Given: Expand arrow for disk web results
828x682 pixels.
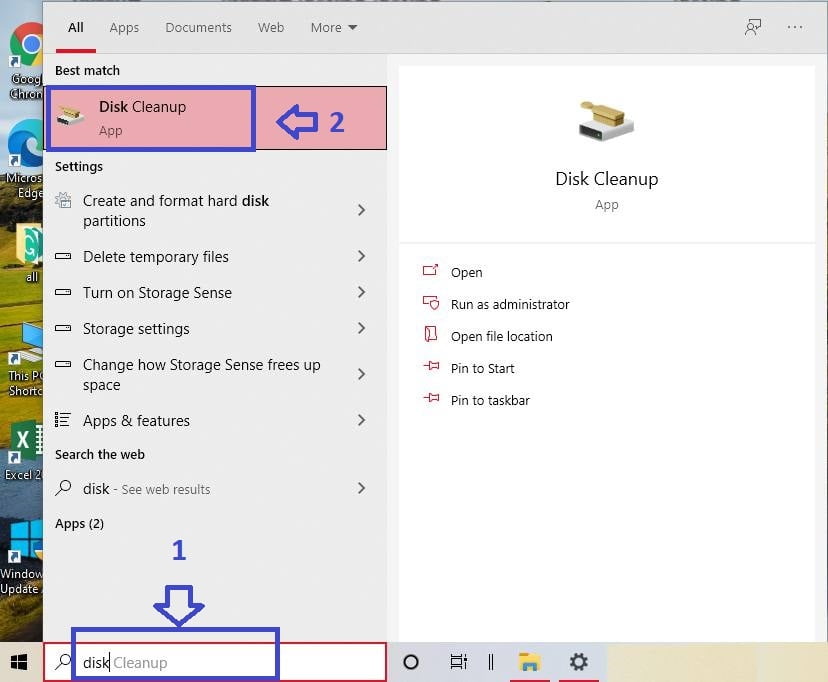Looking at the screenshot, I should click(361, 488).
